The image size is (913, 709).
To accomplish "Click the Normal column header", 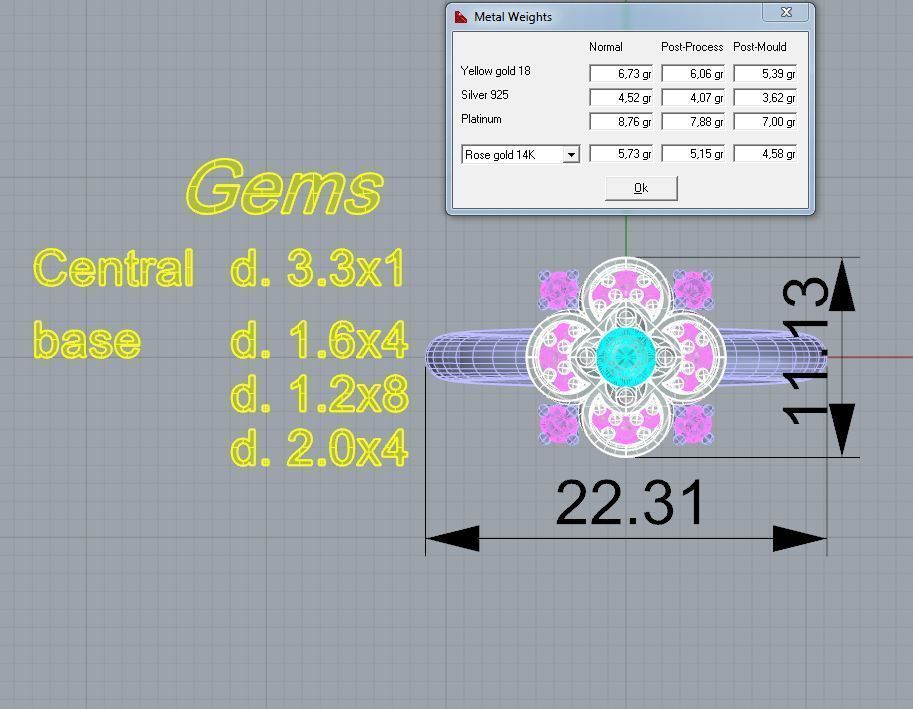I will pyautogui.click(x=606, y=47).
